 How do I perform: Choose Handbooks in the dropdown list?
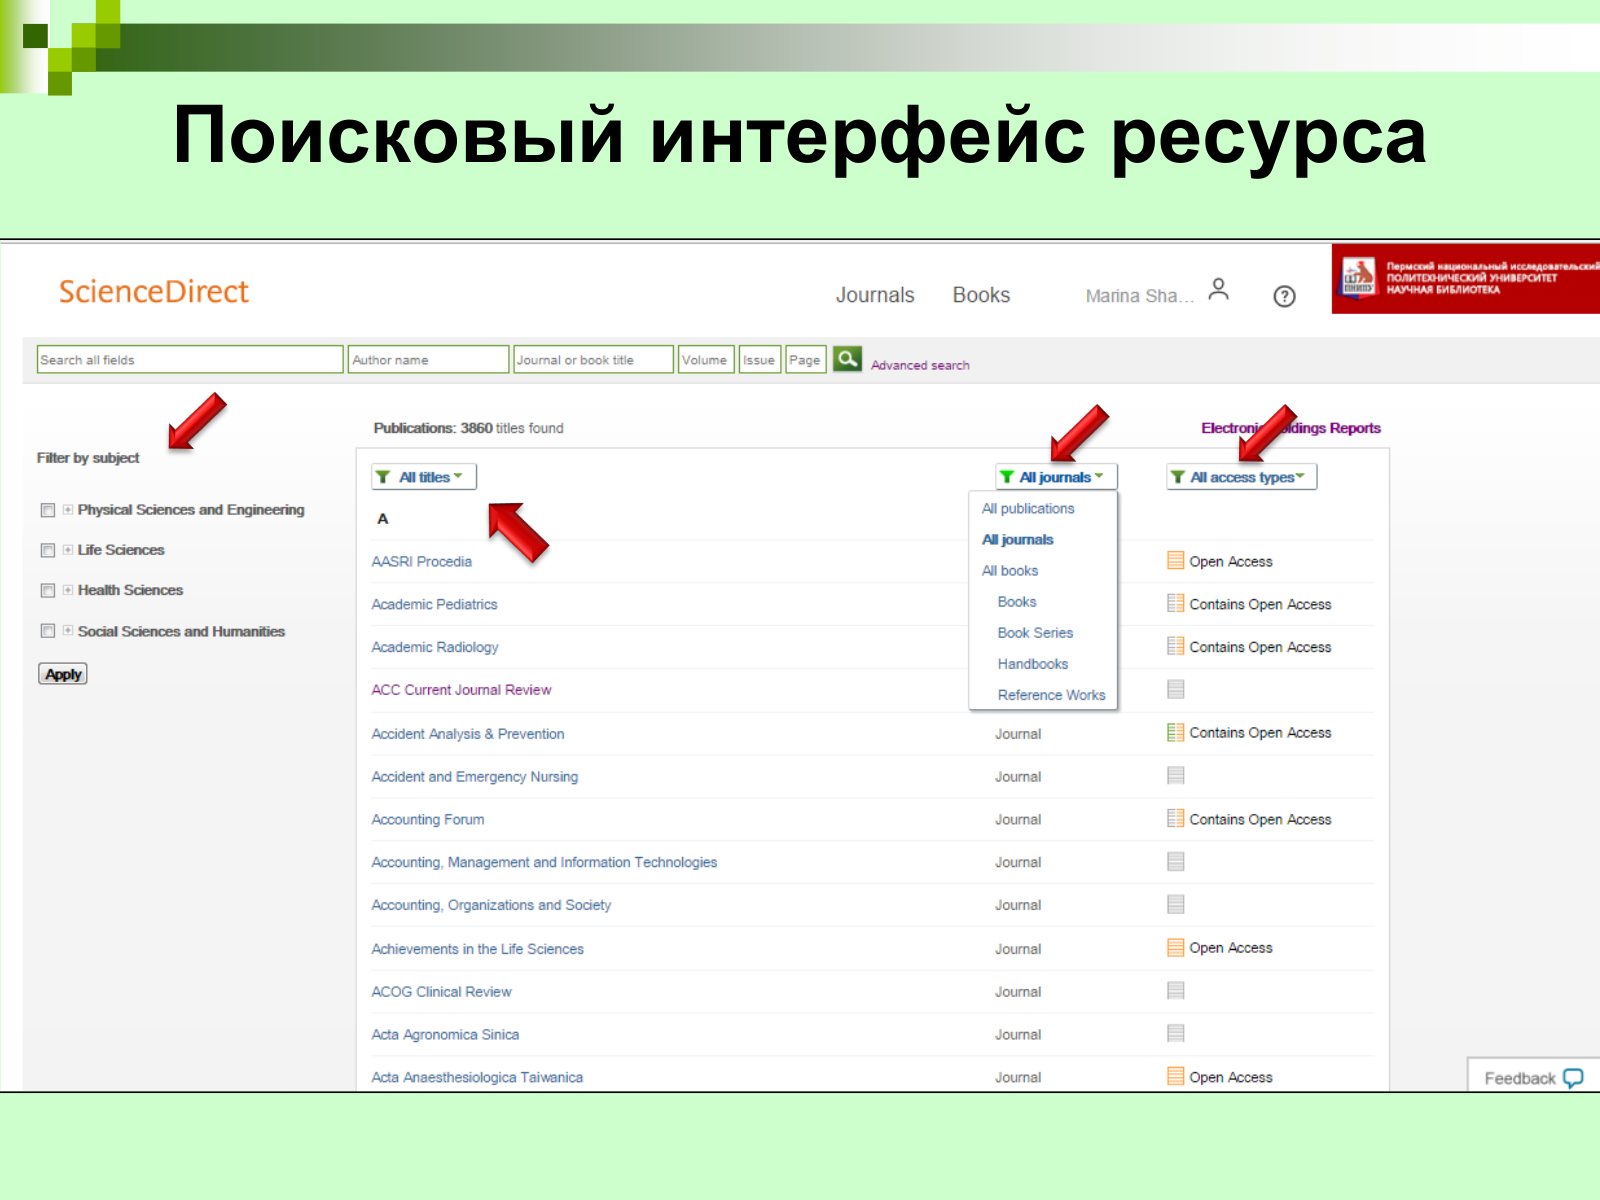pos(1033,663)
